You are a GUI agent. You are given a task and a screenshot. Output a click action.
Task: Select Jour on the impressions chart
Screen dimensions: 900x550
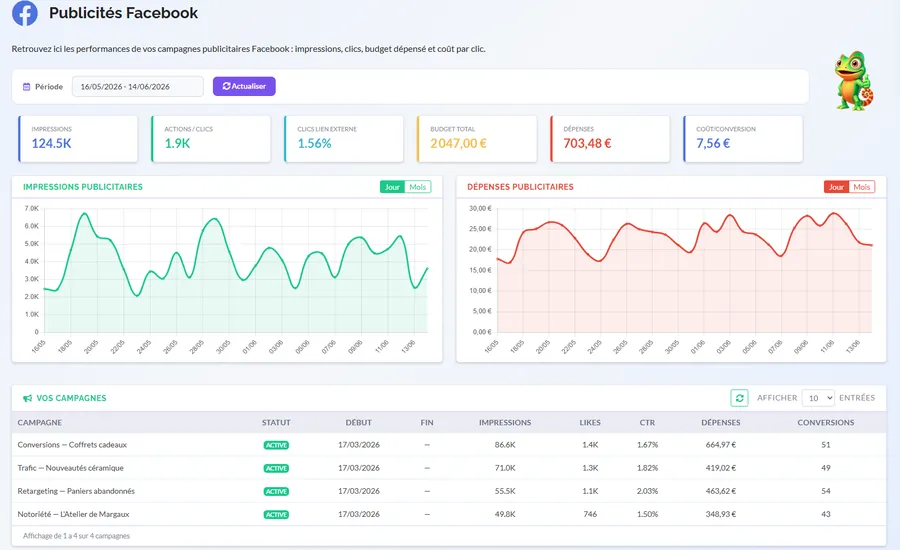392,187
